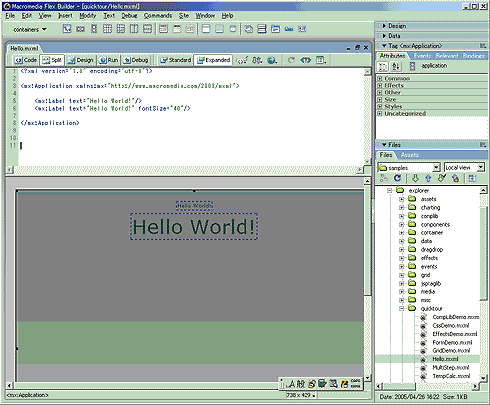Click the Preview in browser globe icon

(272, 60)
